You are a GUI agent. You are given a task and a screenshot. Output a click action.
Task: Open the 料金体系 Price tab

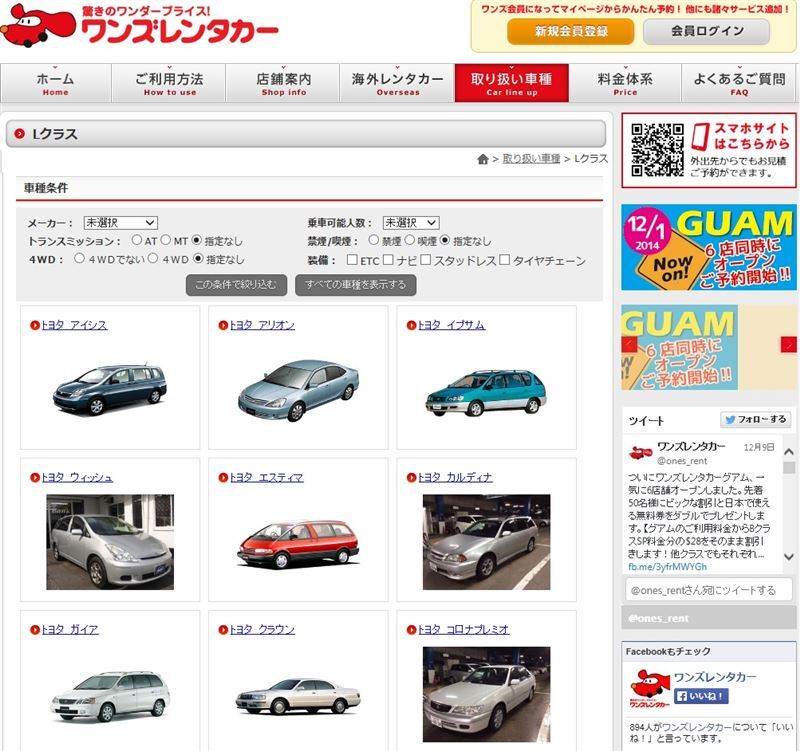point(626,83)
